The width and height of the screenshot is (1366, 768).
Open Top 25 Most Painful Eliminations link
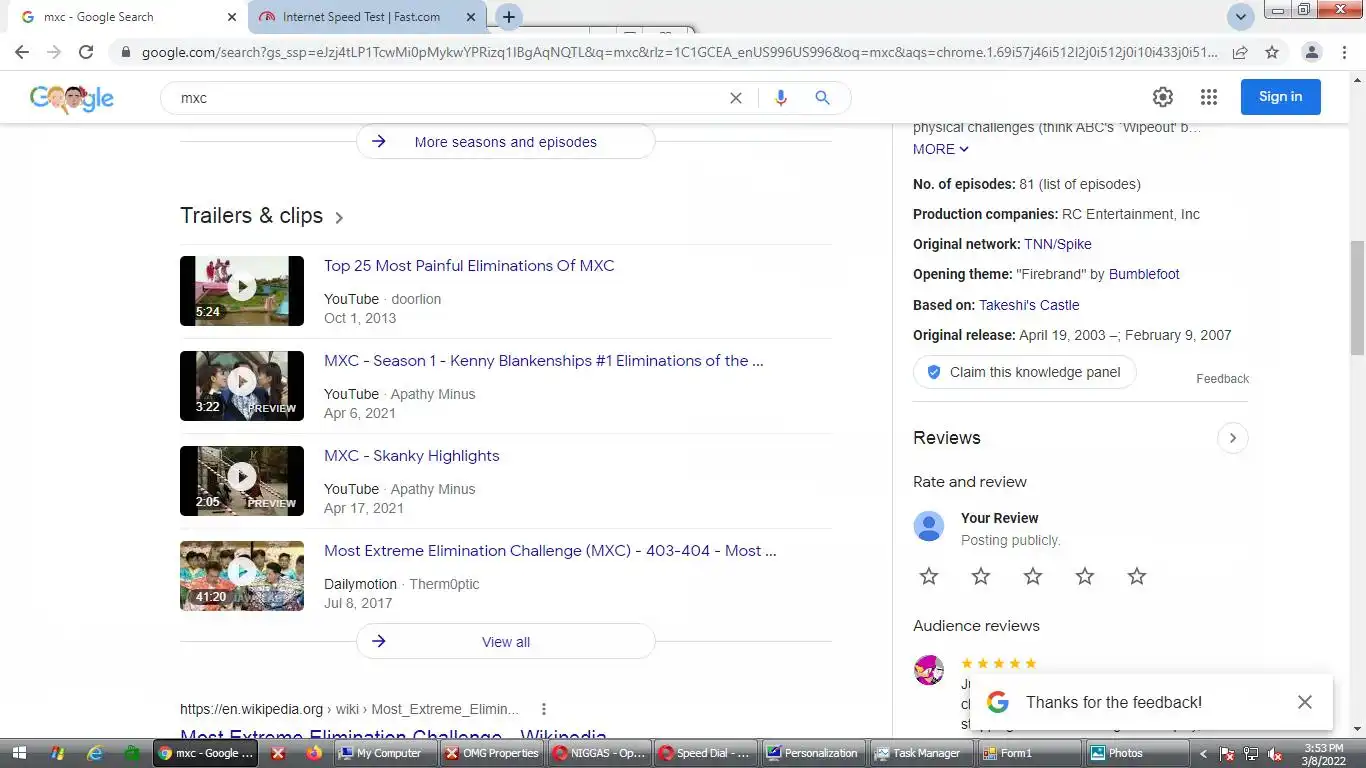(x=469, y=266)
